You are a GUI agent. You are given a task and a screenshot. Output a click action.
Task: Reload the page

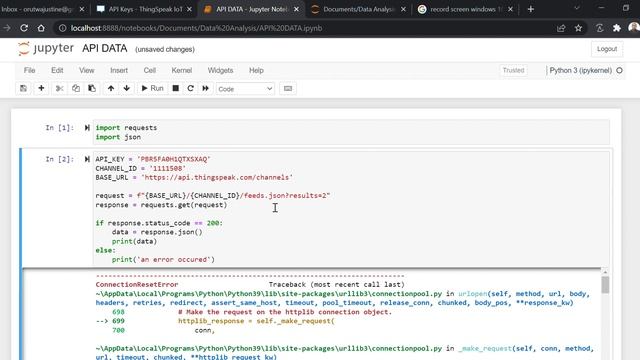[x=24, y=28]
